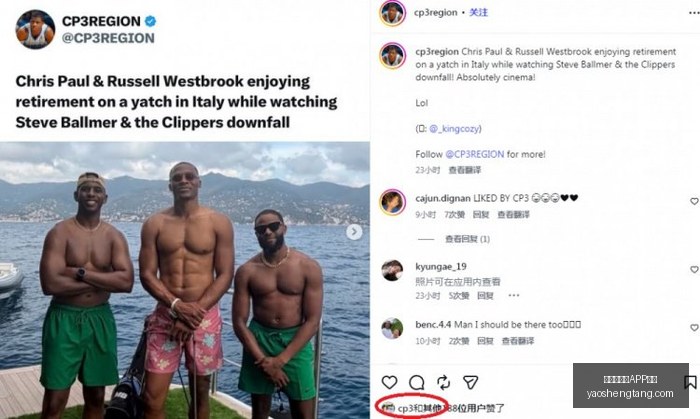Like benc.4.4's comment heart
This screenshot has width=700, height=419.
pos(694,328)
